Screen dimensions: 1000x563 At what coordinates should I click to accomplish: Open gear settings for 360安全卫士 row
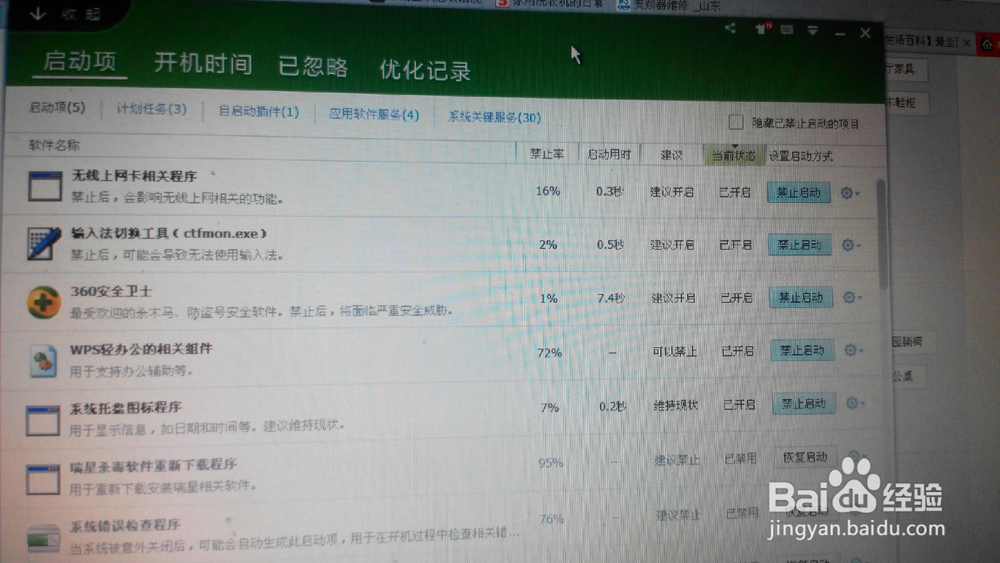click(851, 297)
